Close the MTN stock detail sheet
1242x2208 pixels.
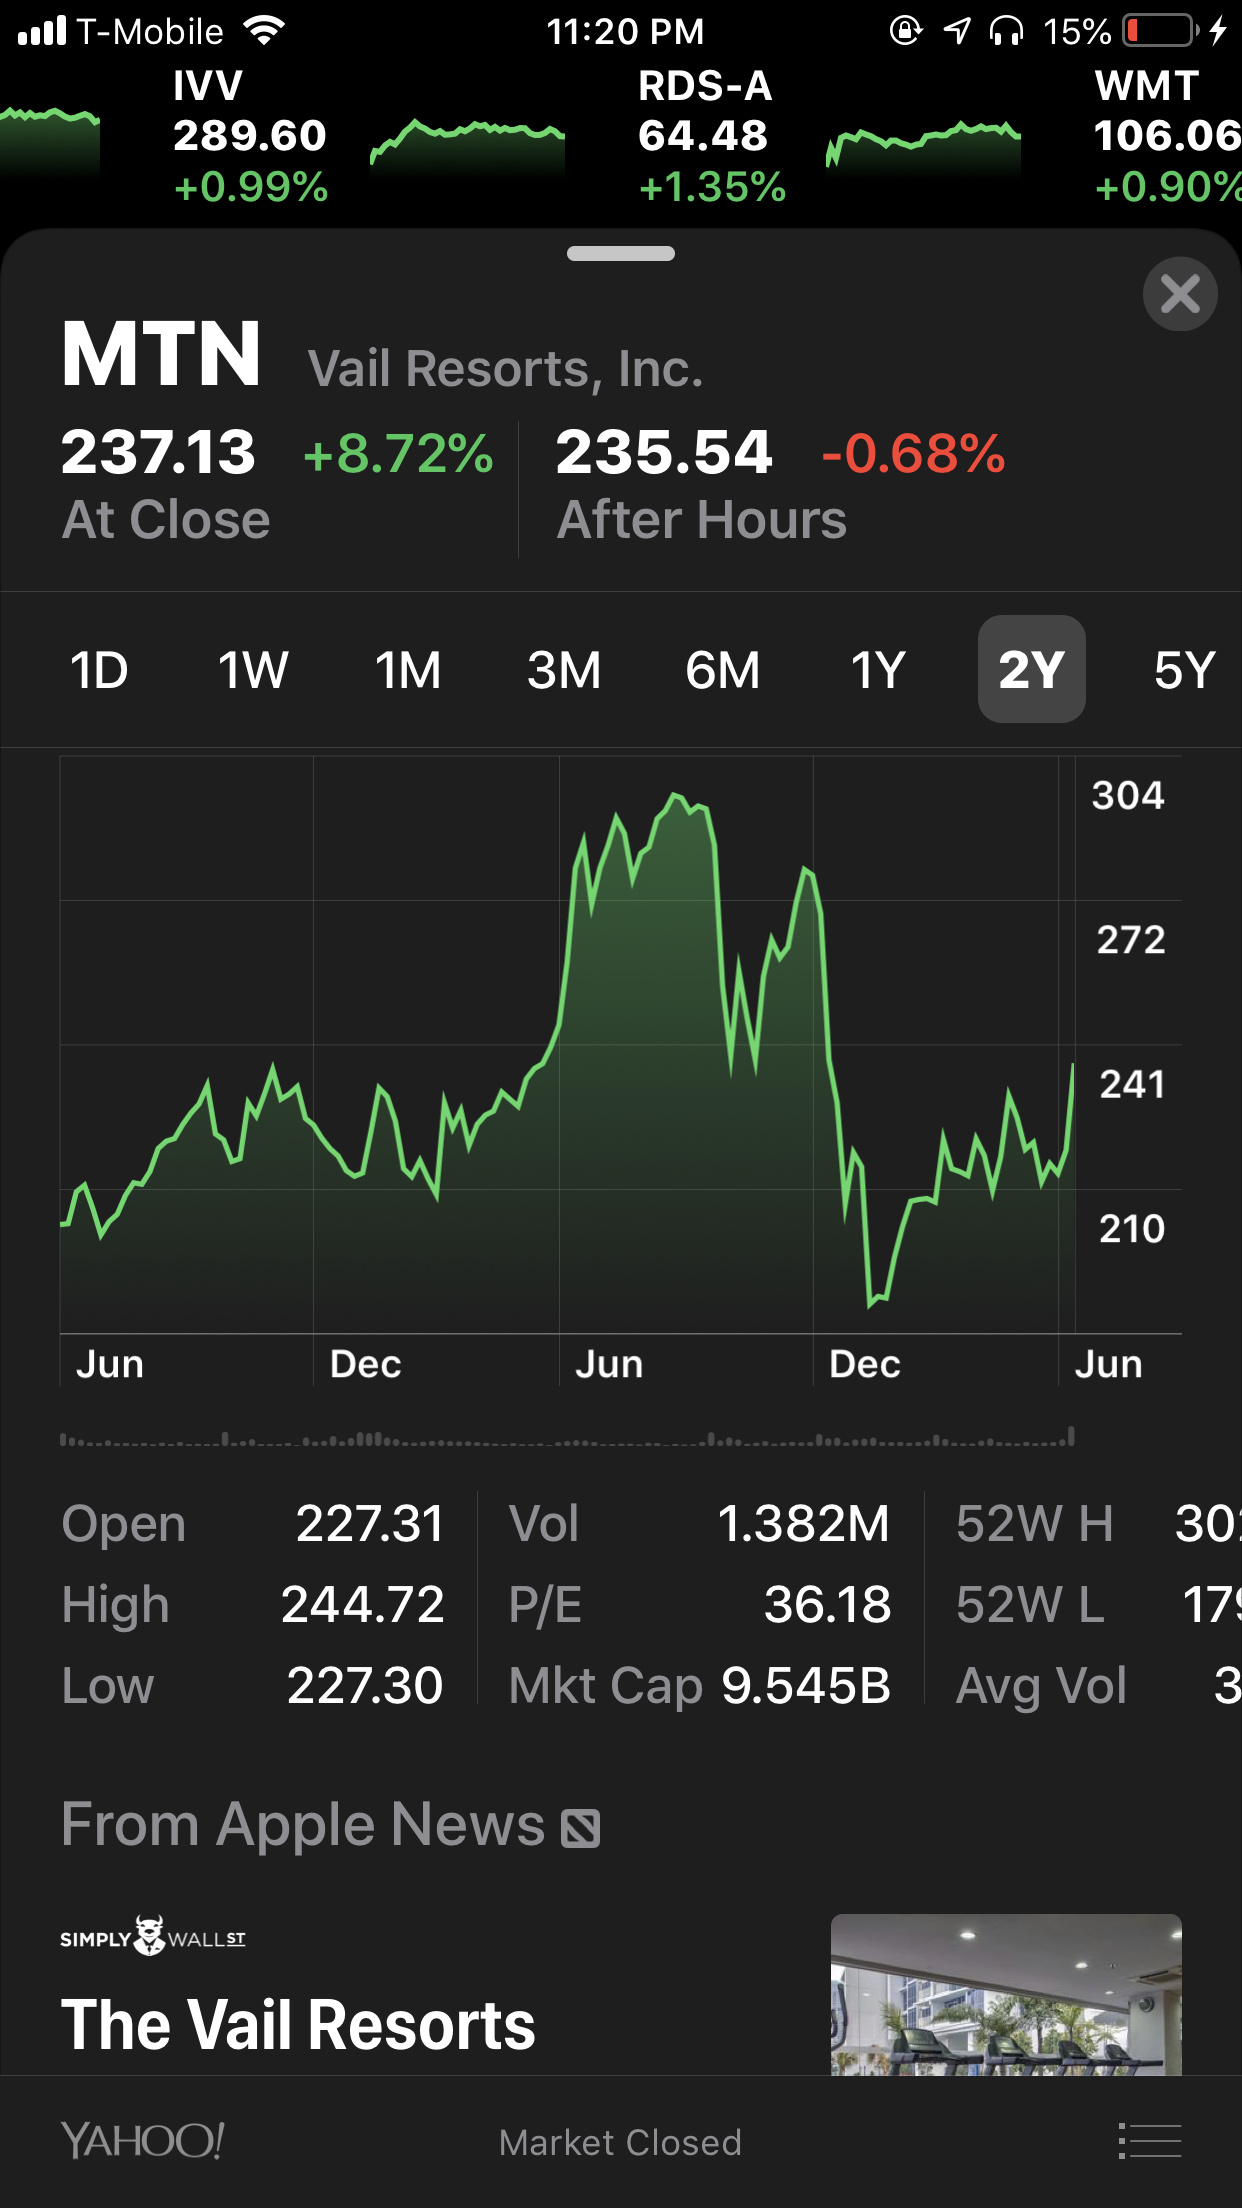coord(1180,294)
